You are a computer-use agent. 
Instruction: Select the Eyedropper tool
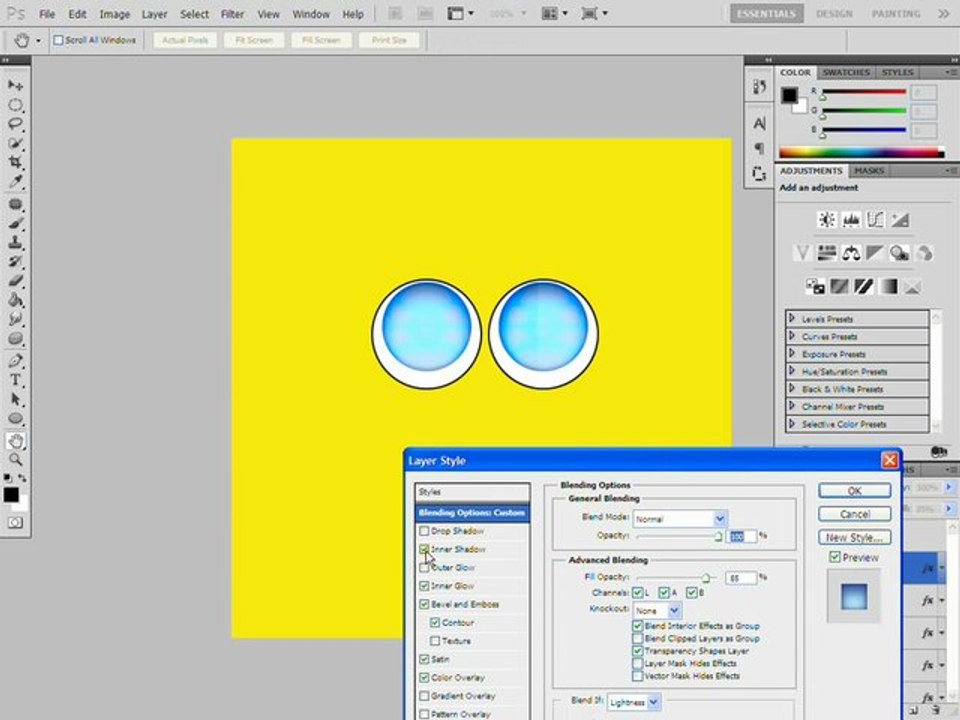tap(15, 182)
